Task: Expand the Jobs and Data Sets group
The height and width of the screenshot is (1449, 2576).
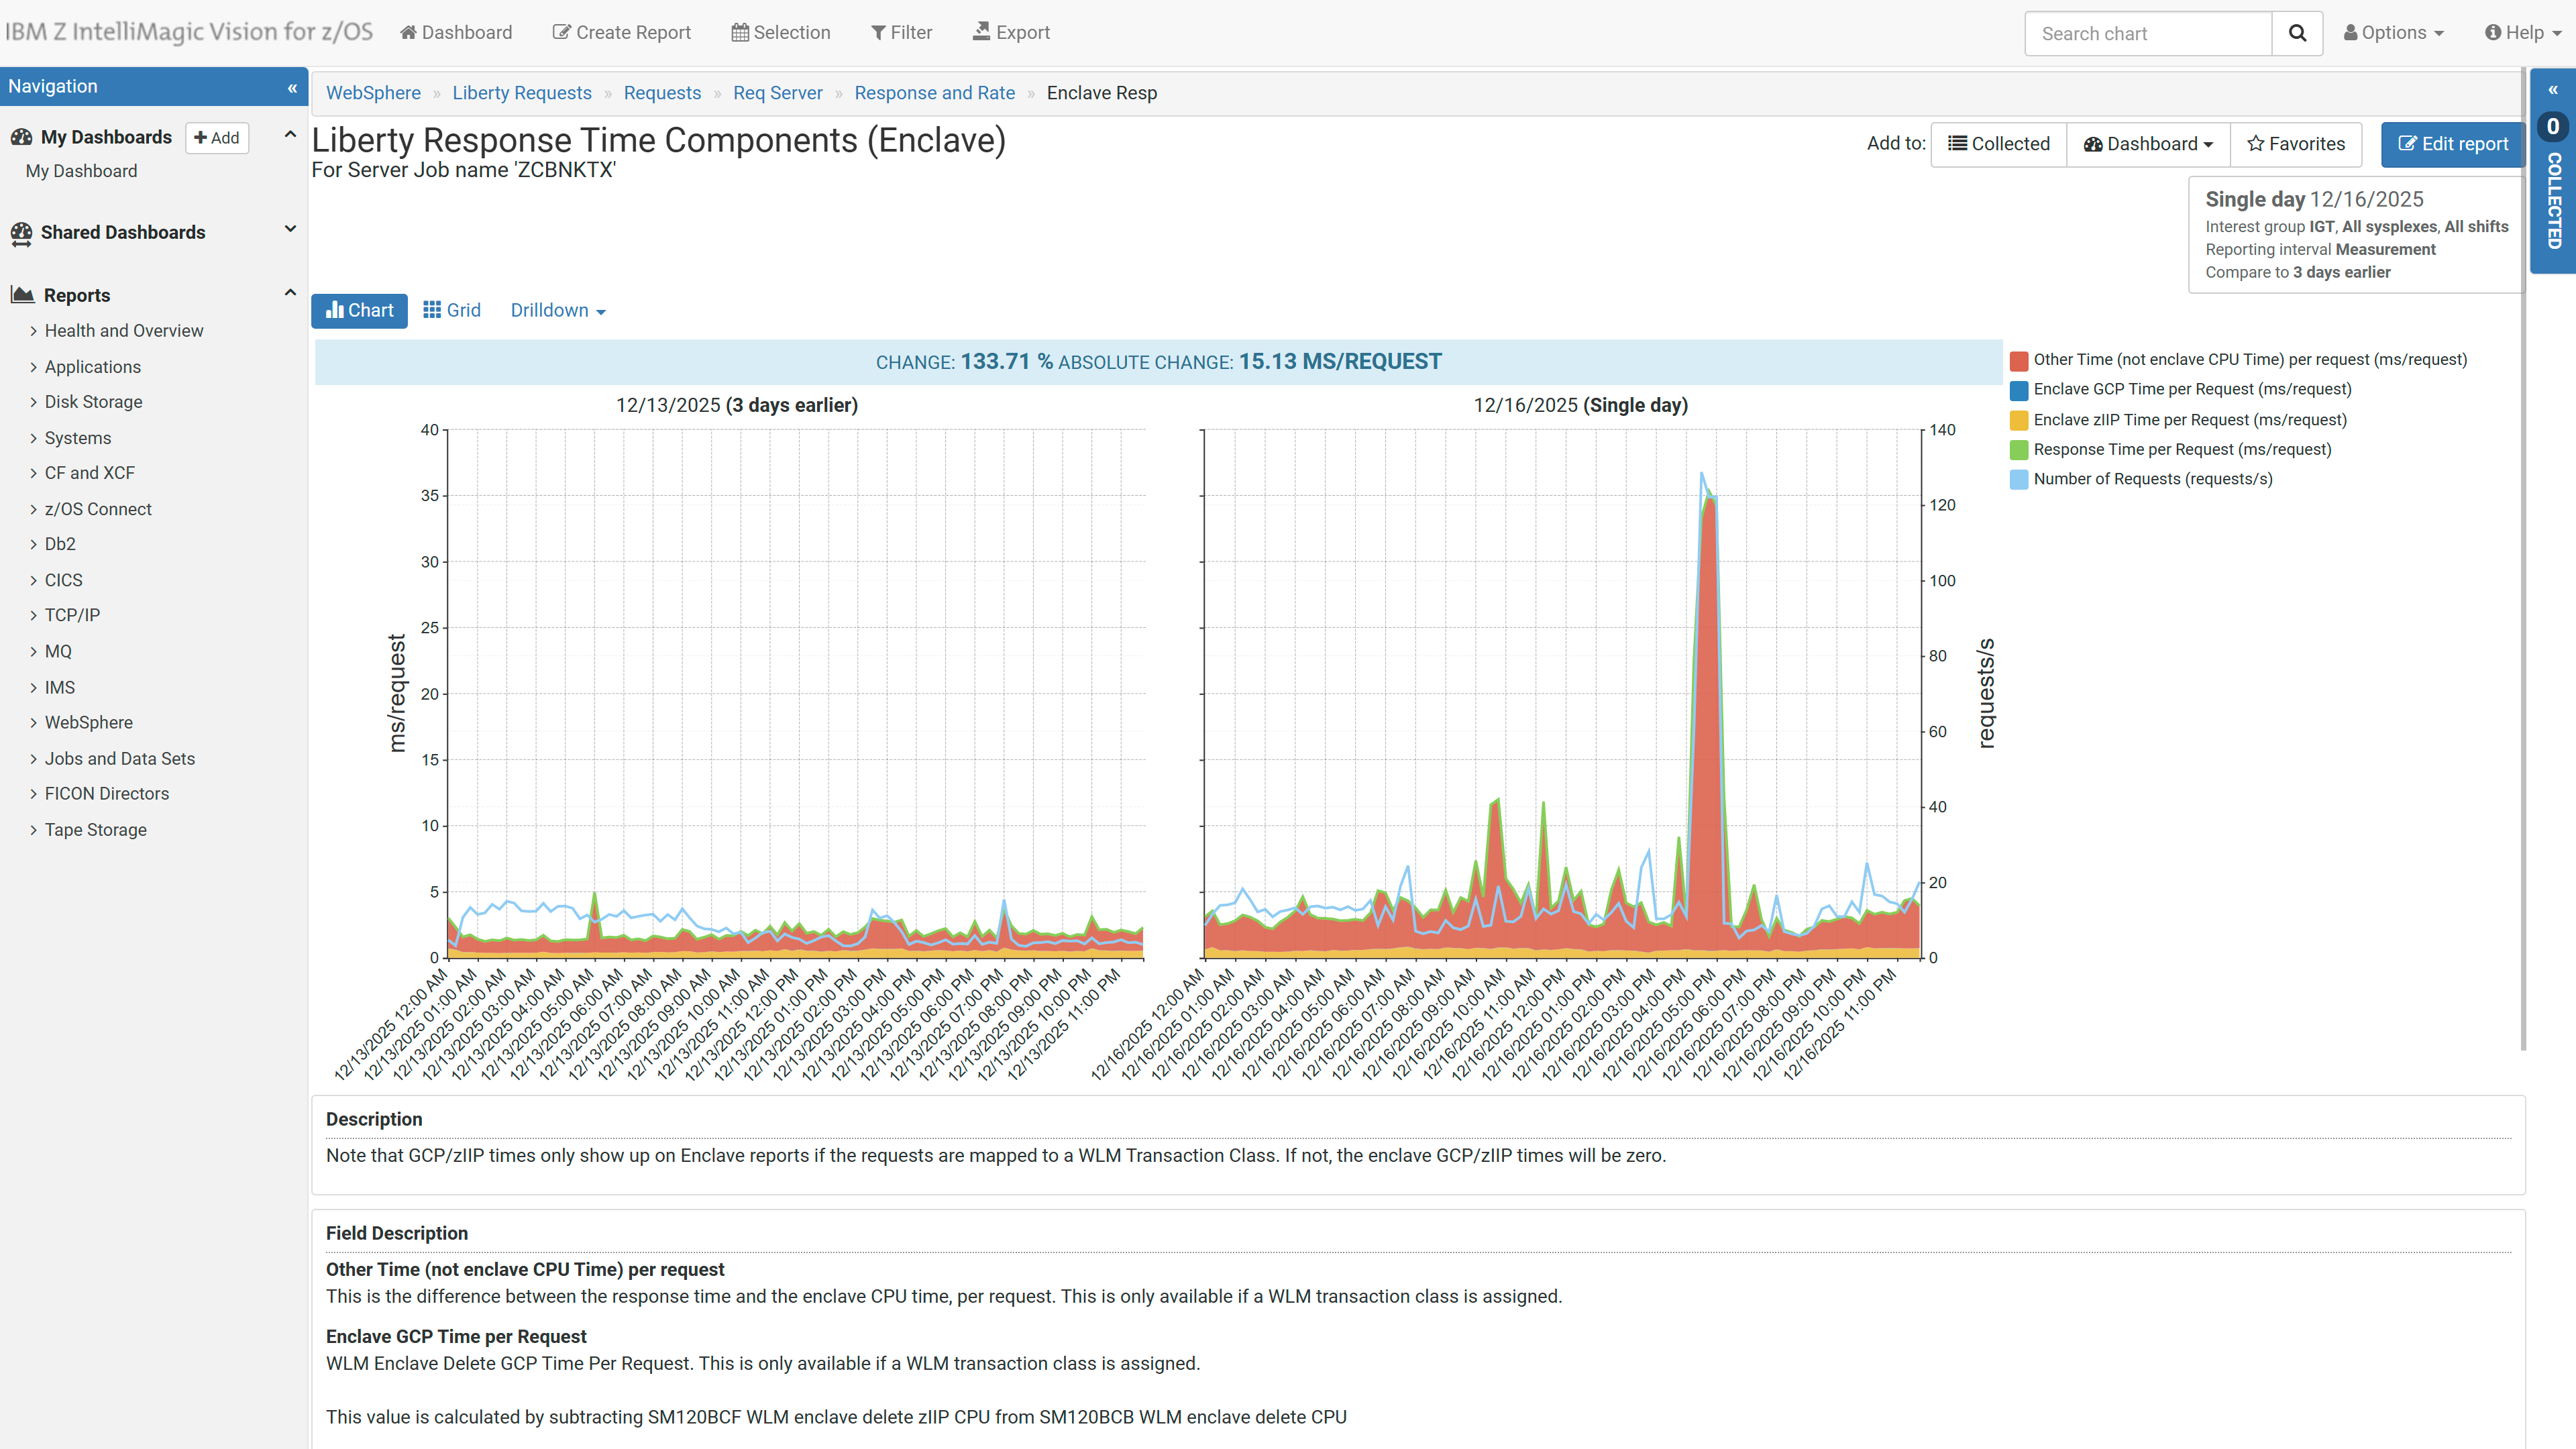Action: [112, 758]
